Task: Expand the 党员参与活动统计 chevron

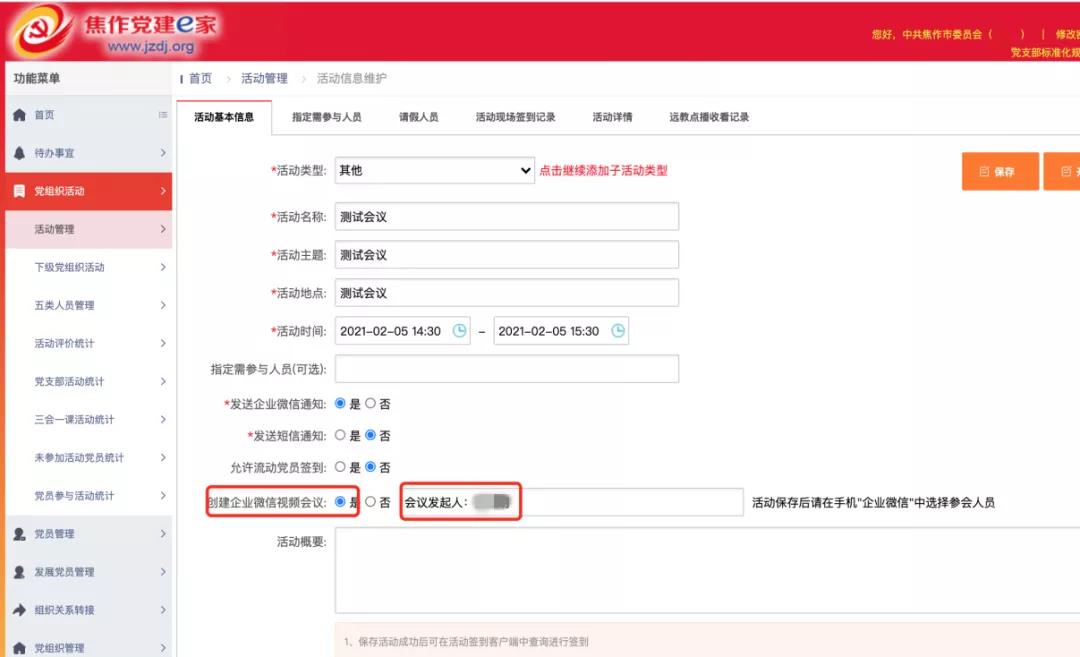Action: click(x=163, y=496)
